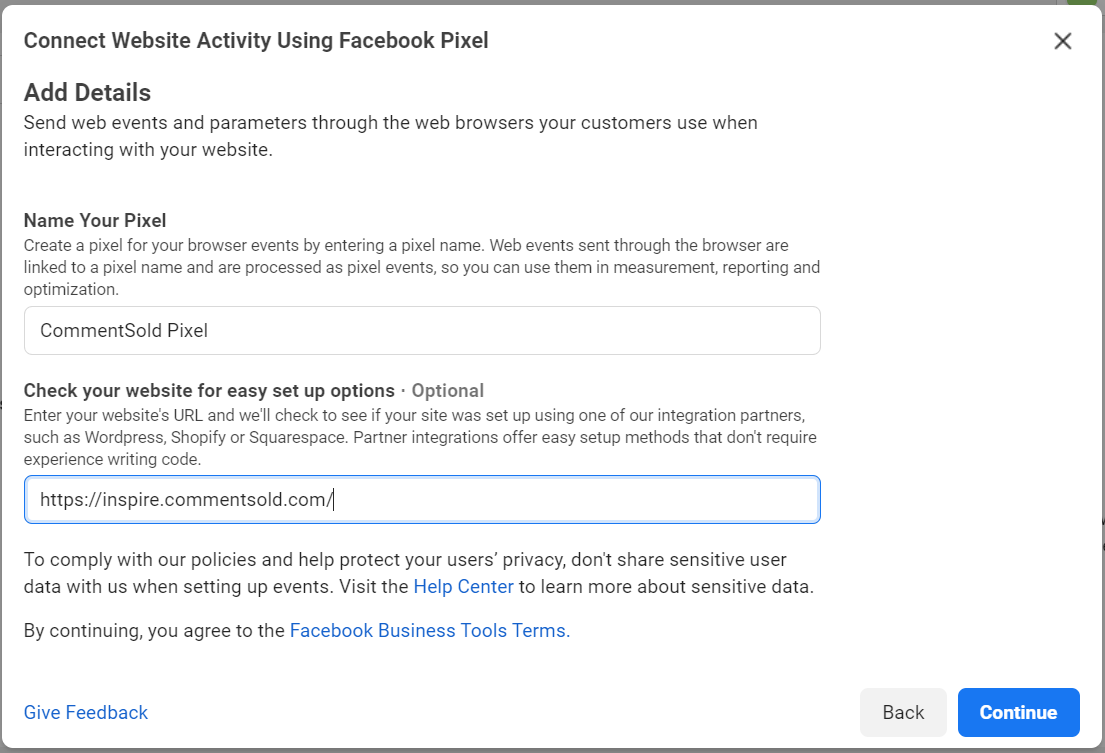The width and height of the screenshot is (1105, 753).
Task: Focus the website URL input field
Action: click(422, 499)
